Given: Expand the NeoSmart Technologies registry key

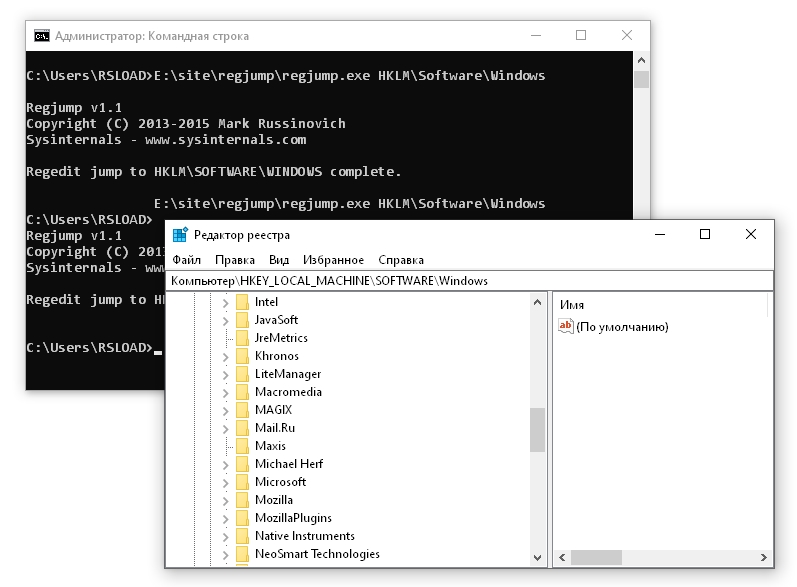Looking at the screenshot, I should pos(226,555).
